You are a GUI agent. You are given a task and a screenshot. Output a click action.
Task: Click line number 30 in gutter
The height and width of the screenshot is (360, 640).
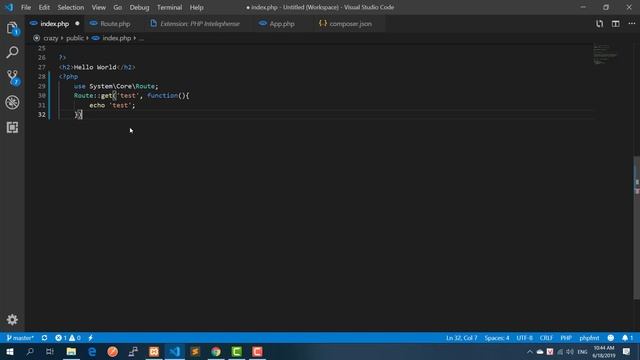pos(42,96)
